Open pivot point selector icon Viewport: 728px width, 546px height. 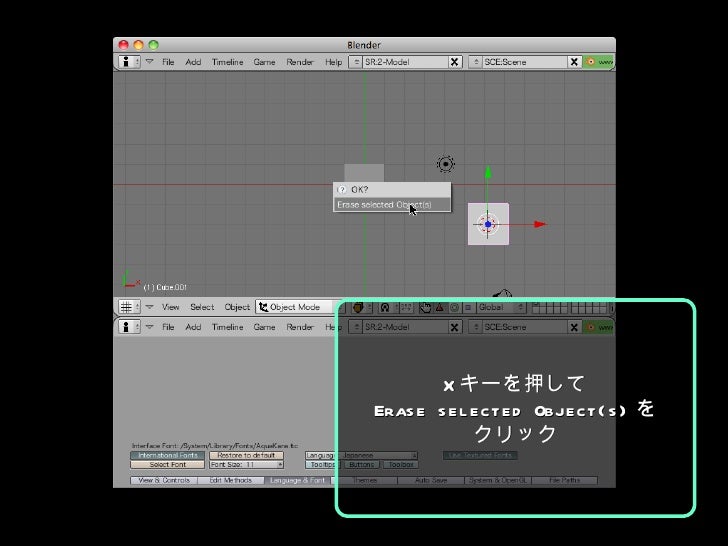(388, 307)
